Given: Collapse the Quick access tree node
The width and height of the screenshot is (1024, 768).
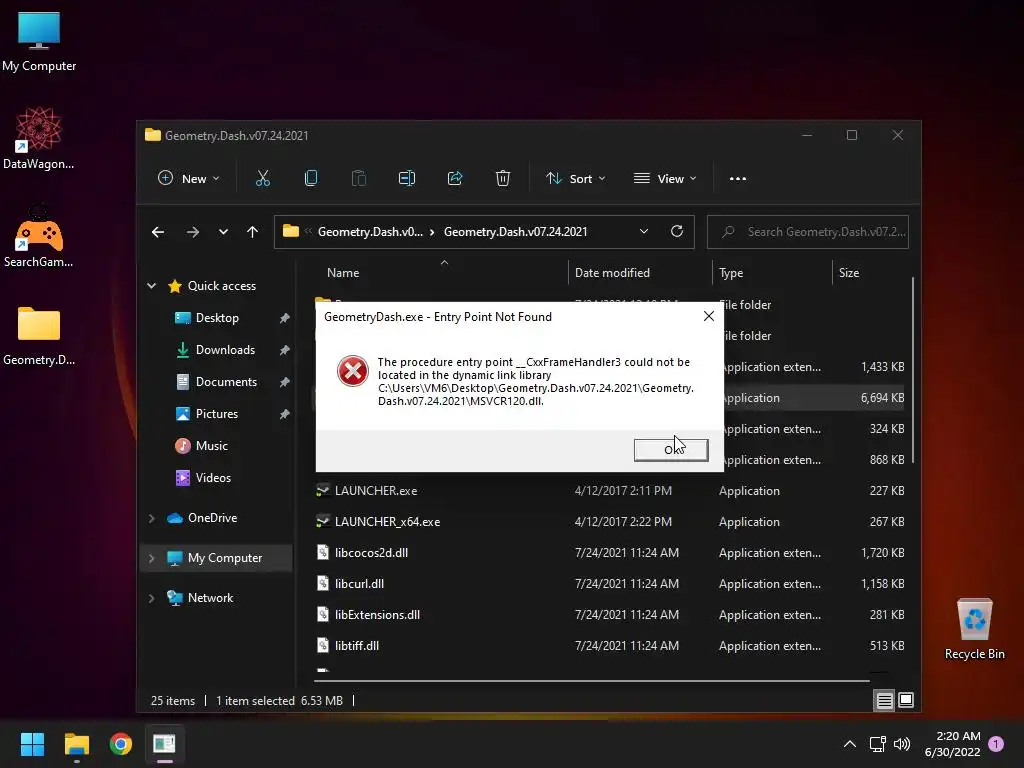Looking at the screenshot, I should click(152, 286).
